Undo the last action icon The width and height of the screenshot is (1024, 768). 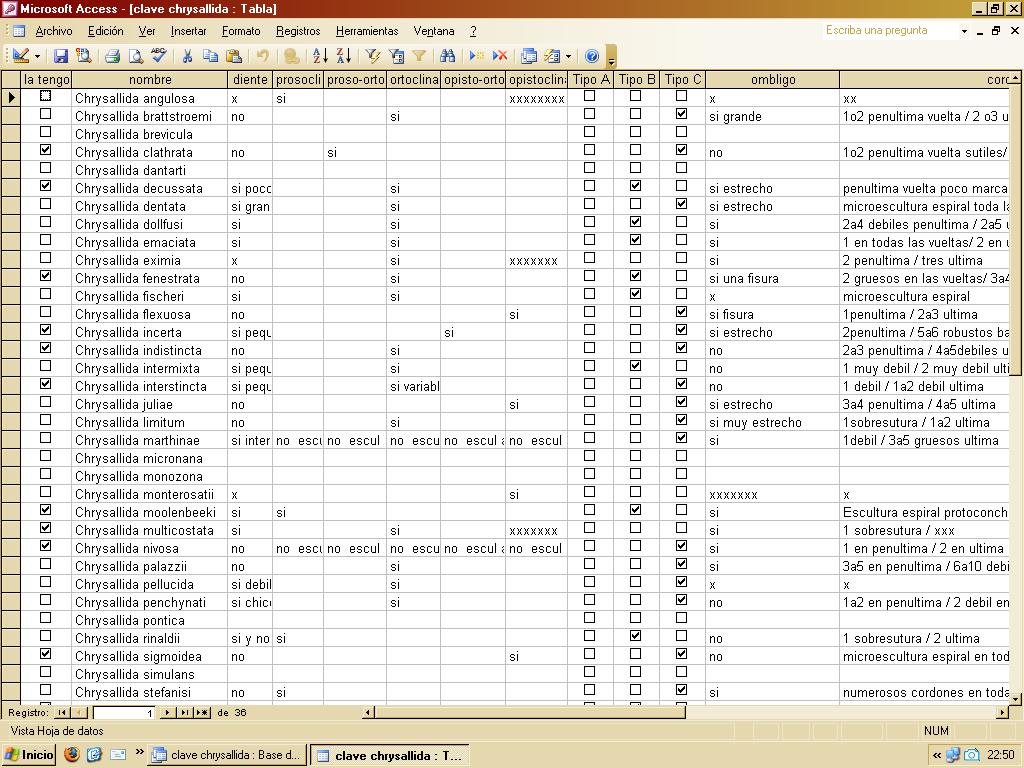pyautogui.click(x=262, y=56)
